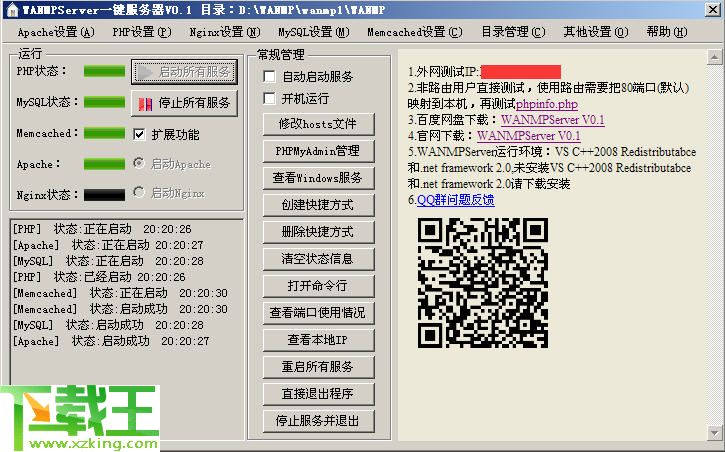Select log line "[Memcached] 状态:正在启动"
This screenshot has width=725, height=452.
[120, 293]
